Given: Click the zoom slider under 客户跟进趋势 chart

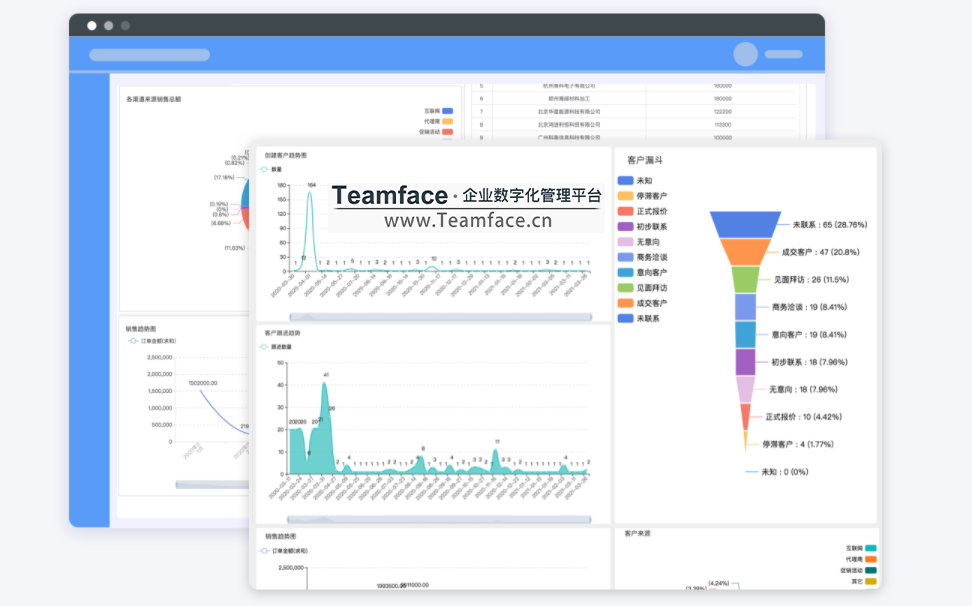Looking at the screenshot, I should tap(439, 519).
